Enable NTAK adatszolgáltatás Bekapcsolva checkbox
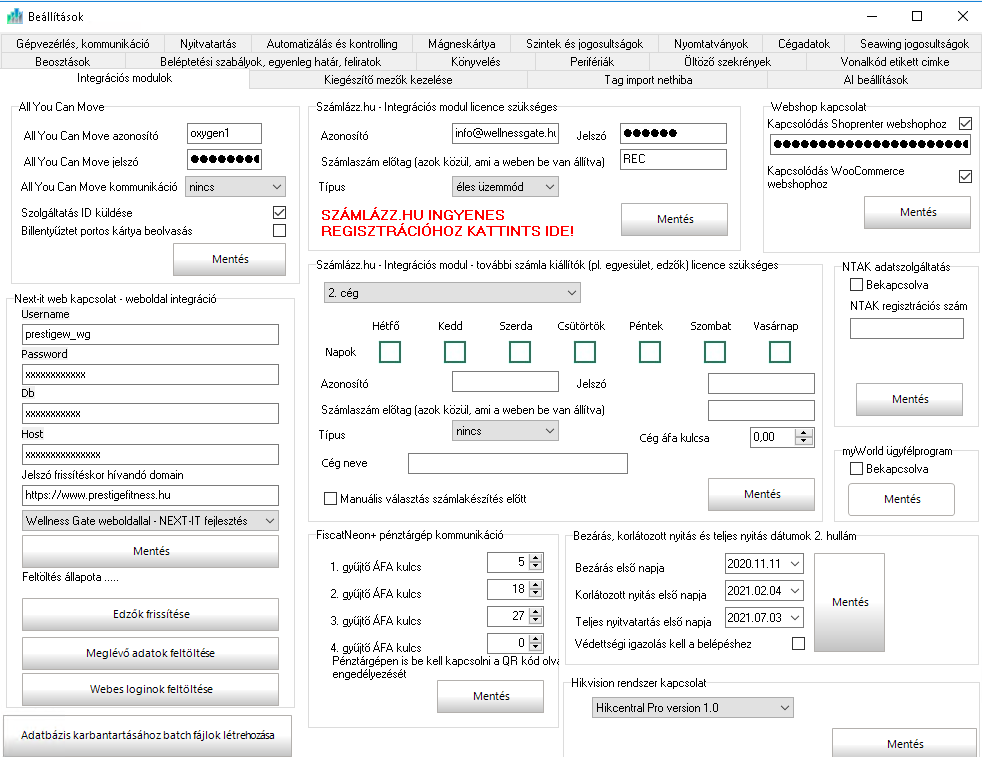This screenshot has height=757, width=982. click(x=856, y=285)
